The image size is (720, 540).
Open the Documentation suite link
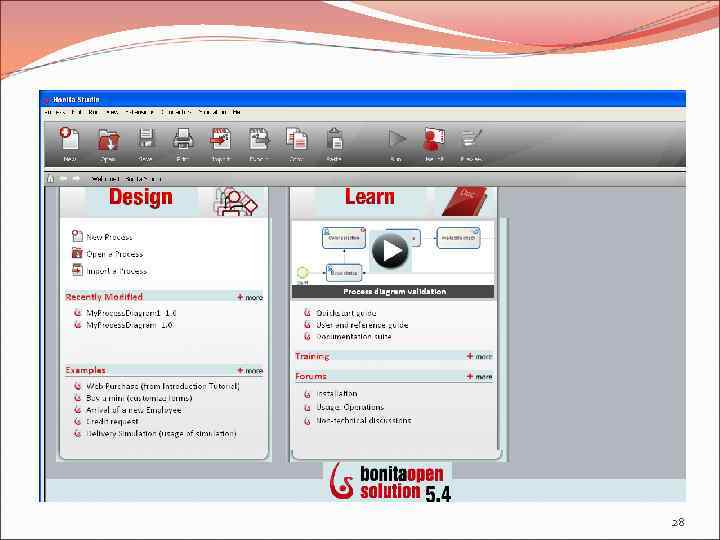354,337
